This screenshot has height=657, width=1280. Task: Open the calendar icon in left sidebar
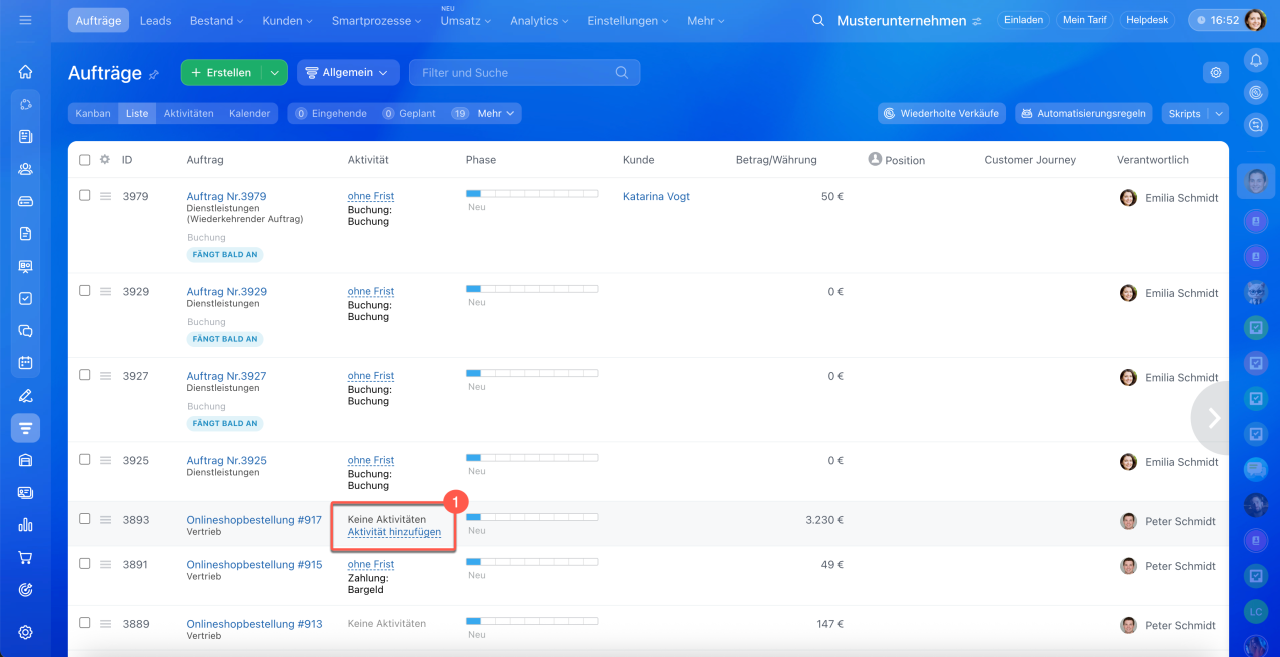click(x=26, y=362)
